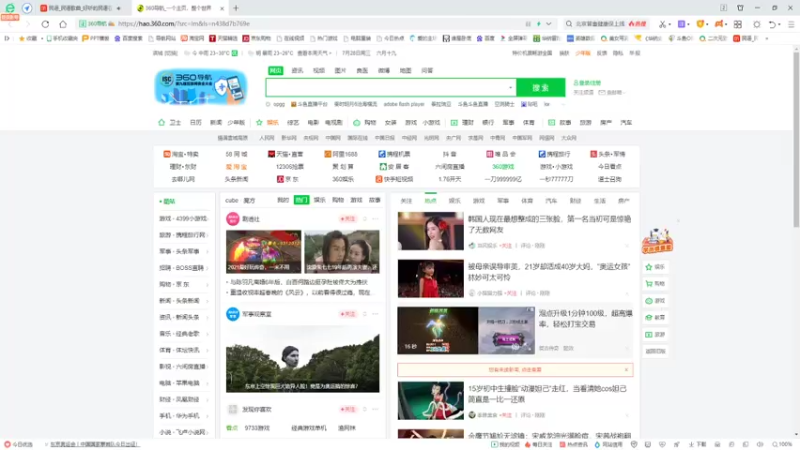Close the 360导航 tab

click(222, 8)
